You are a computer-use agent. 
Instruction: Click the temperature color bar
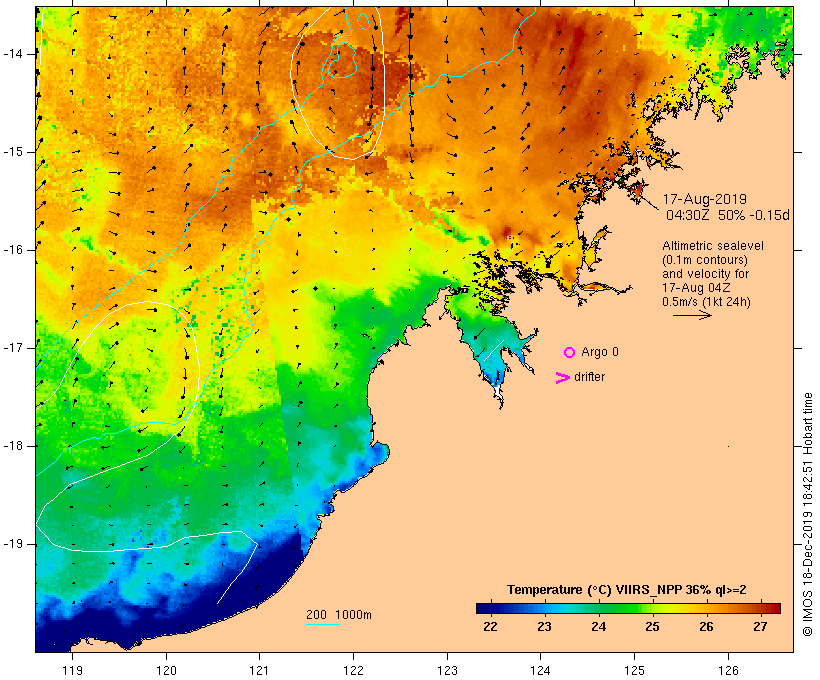(628, 608)
